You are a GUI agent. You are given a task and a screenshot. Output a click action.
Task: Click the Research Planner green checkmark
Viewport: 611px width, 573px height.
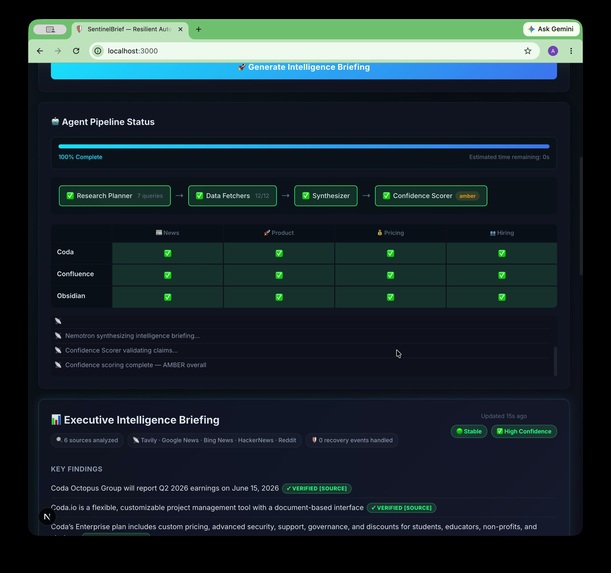tap(70, 196)
